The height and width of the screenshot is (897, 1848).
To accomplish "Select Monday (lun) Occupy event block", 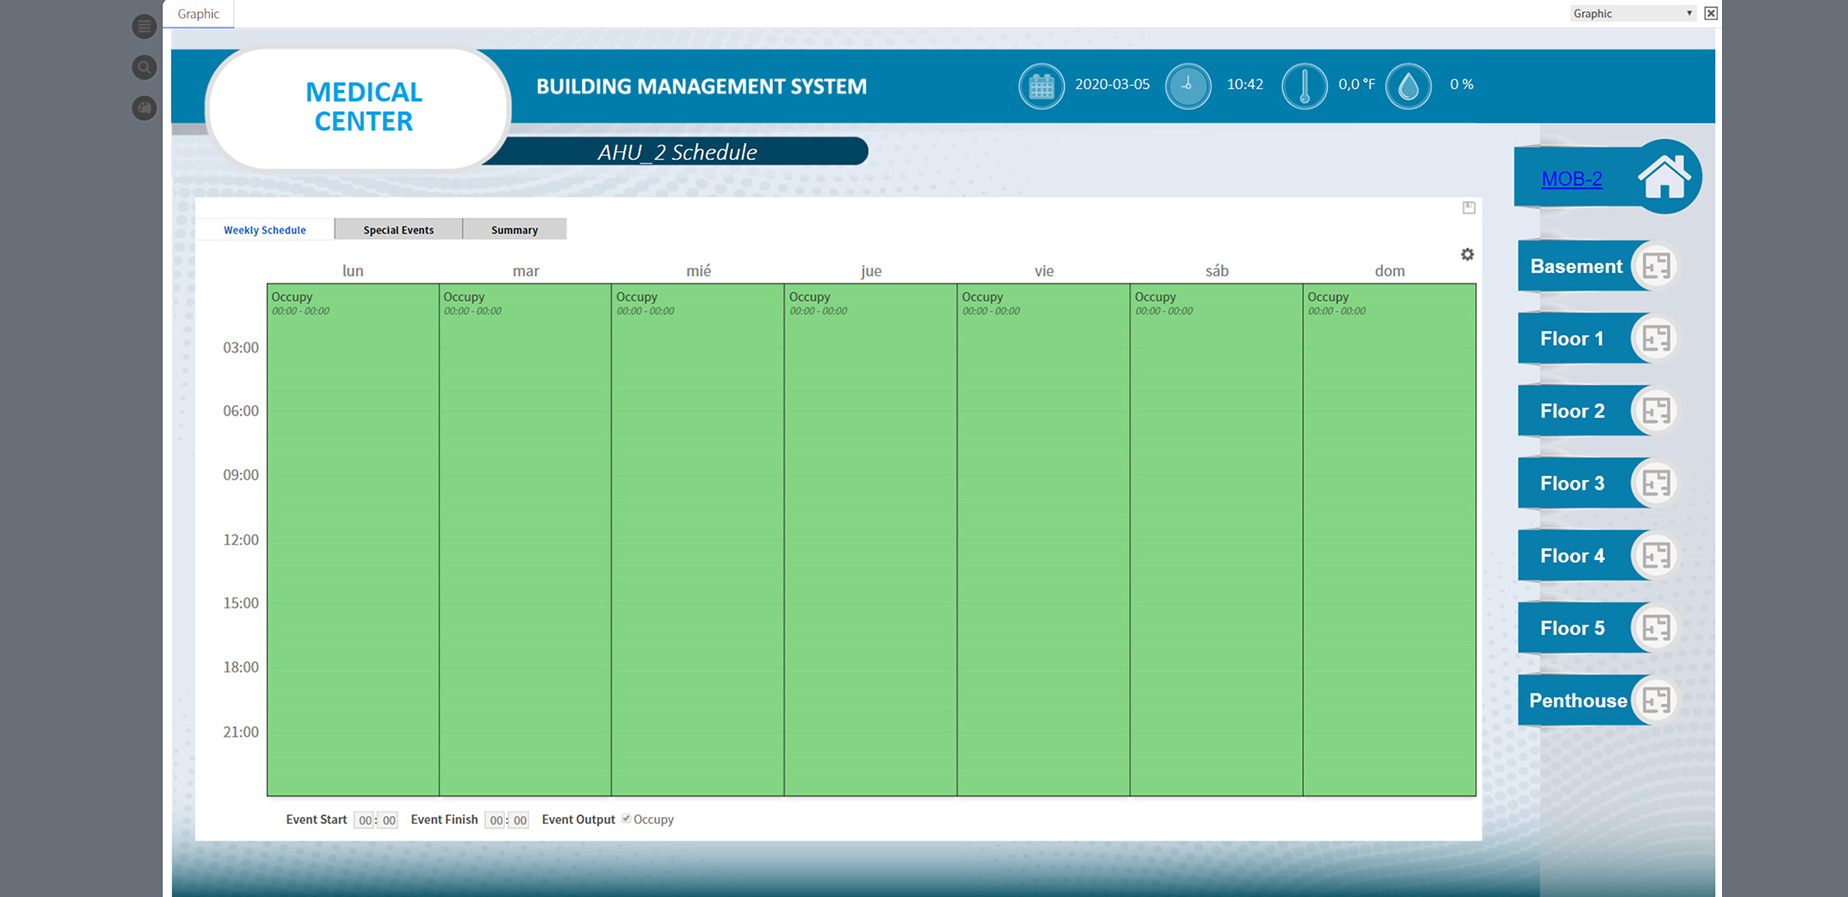I will coord(353,540).
